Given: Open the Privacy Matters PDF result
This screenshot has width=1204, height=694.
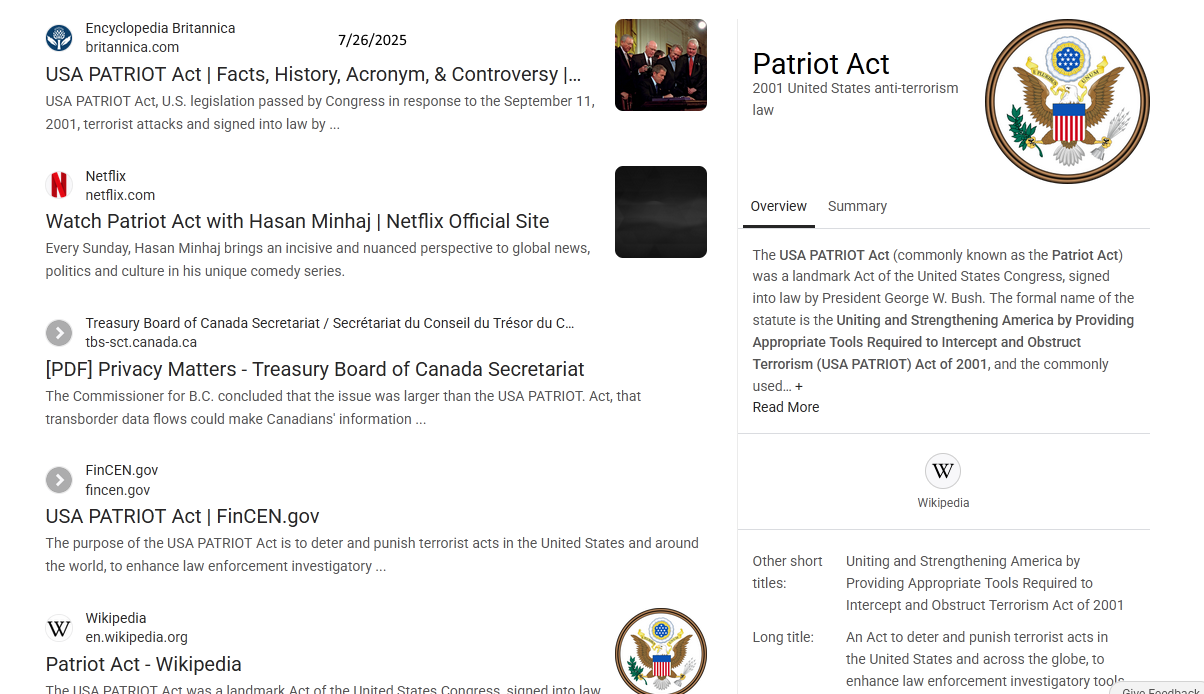Looking at the screenshot, I should (x=315, y=369).
